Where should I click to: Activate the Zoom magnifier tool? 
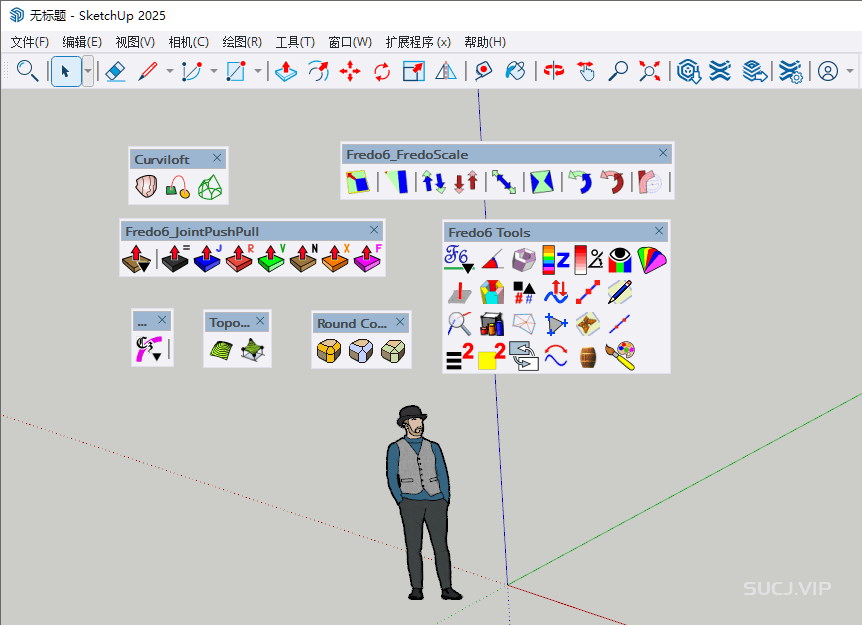618,71
